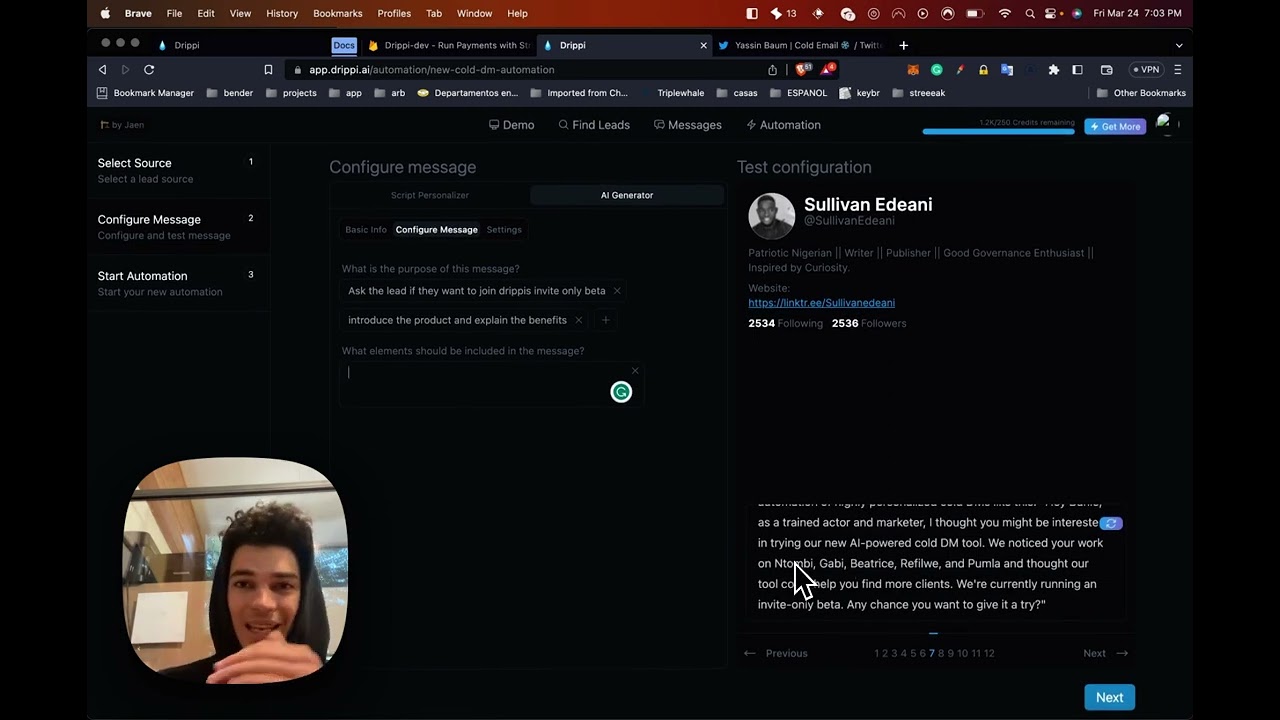1280x720 pixels.
Task: Switch to Drippi-dev Run Payments tab
Action: (x=449, y=45)
